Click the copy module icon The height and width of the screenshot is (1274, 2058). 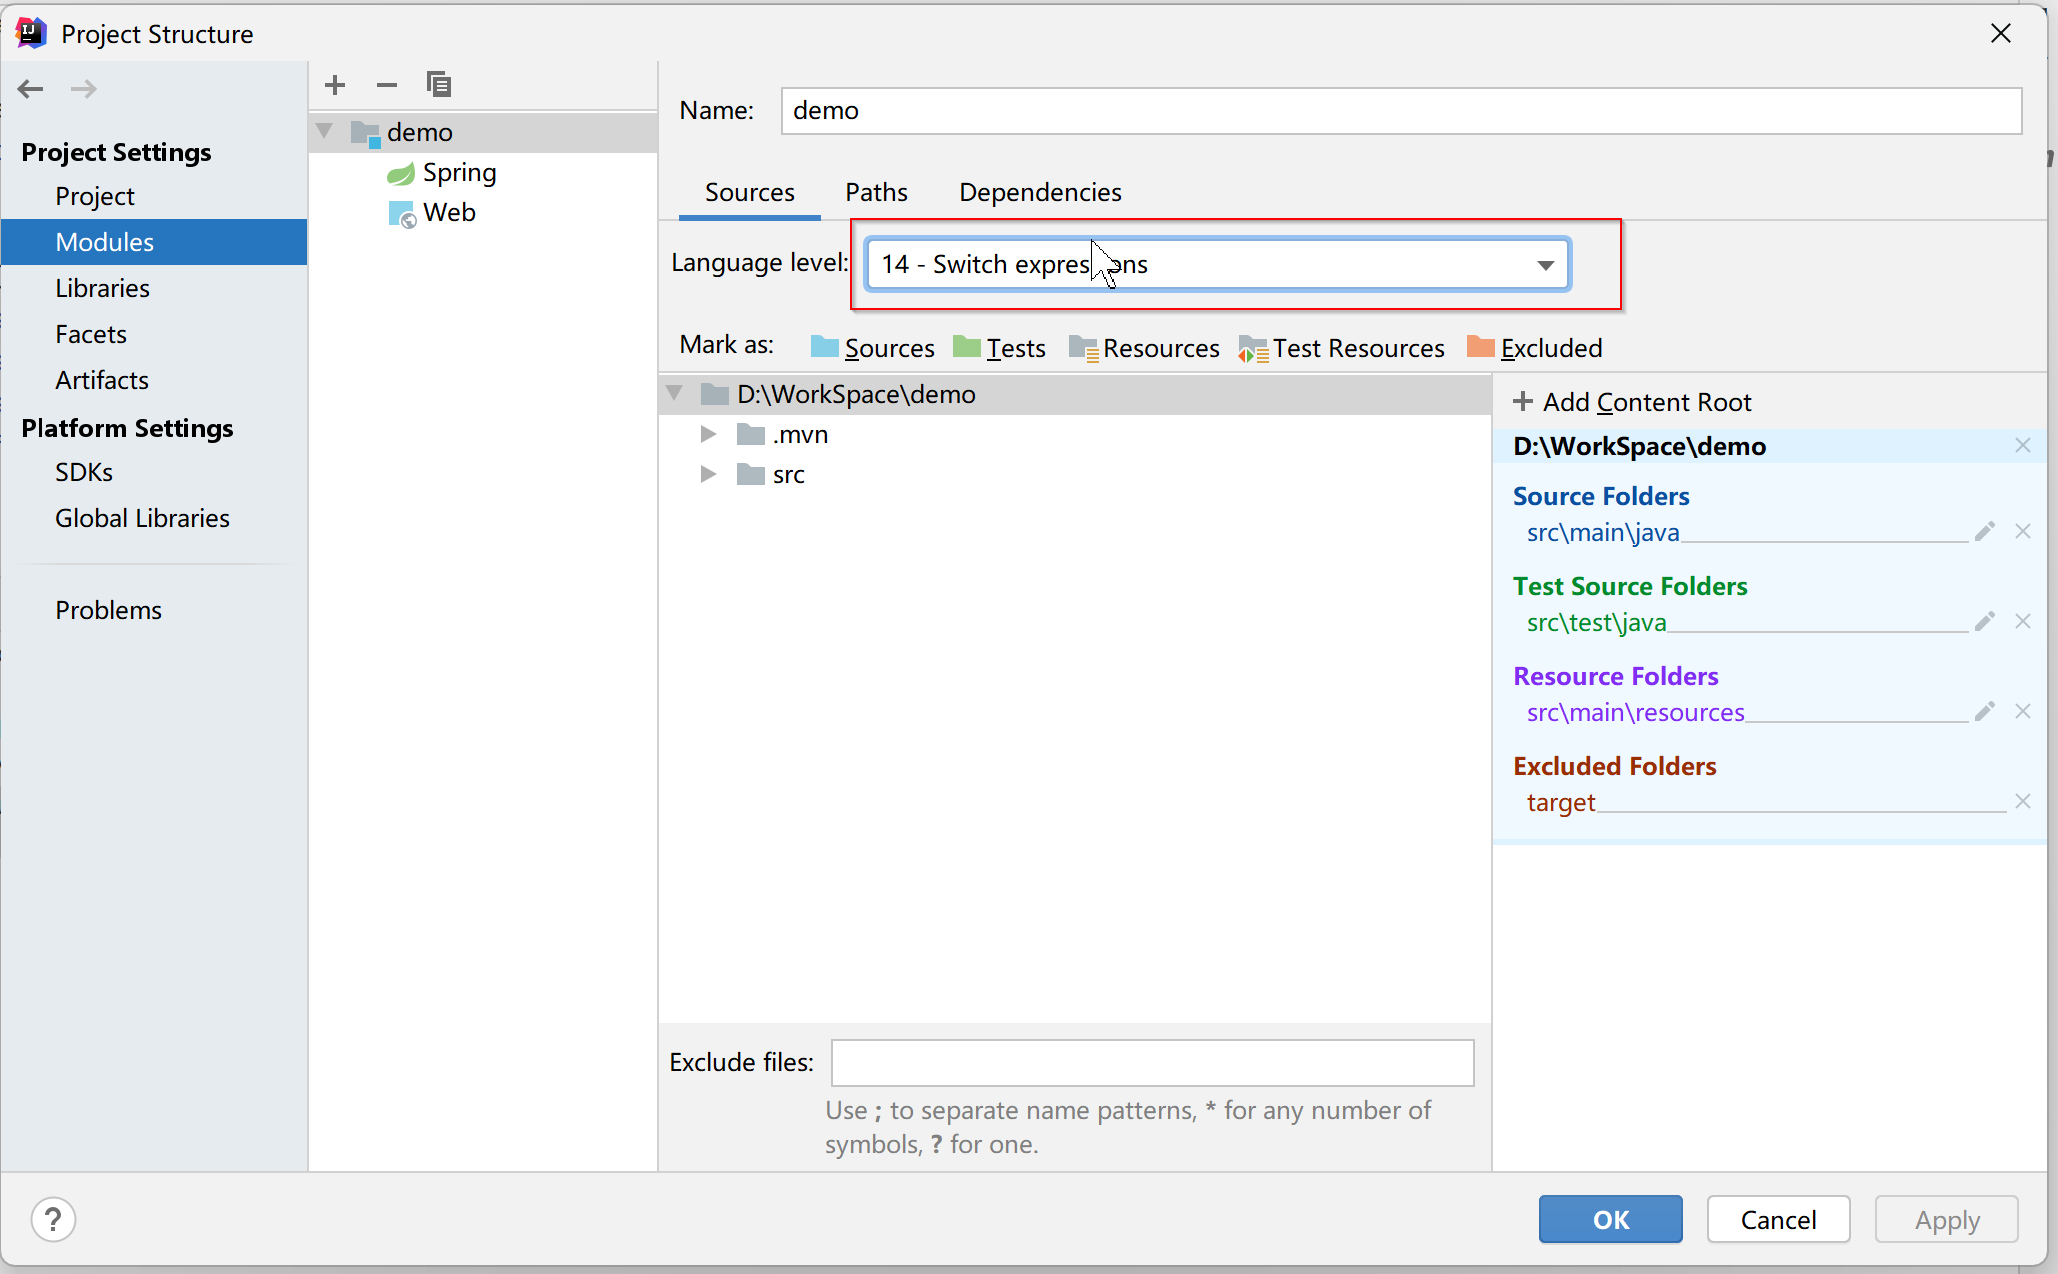click(x=439, y=85)
